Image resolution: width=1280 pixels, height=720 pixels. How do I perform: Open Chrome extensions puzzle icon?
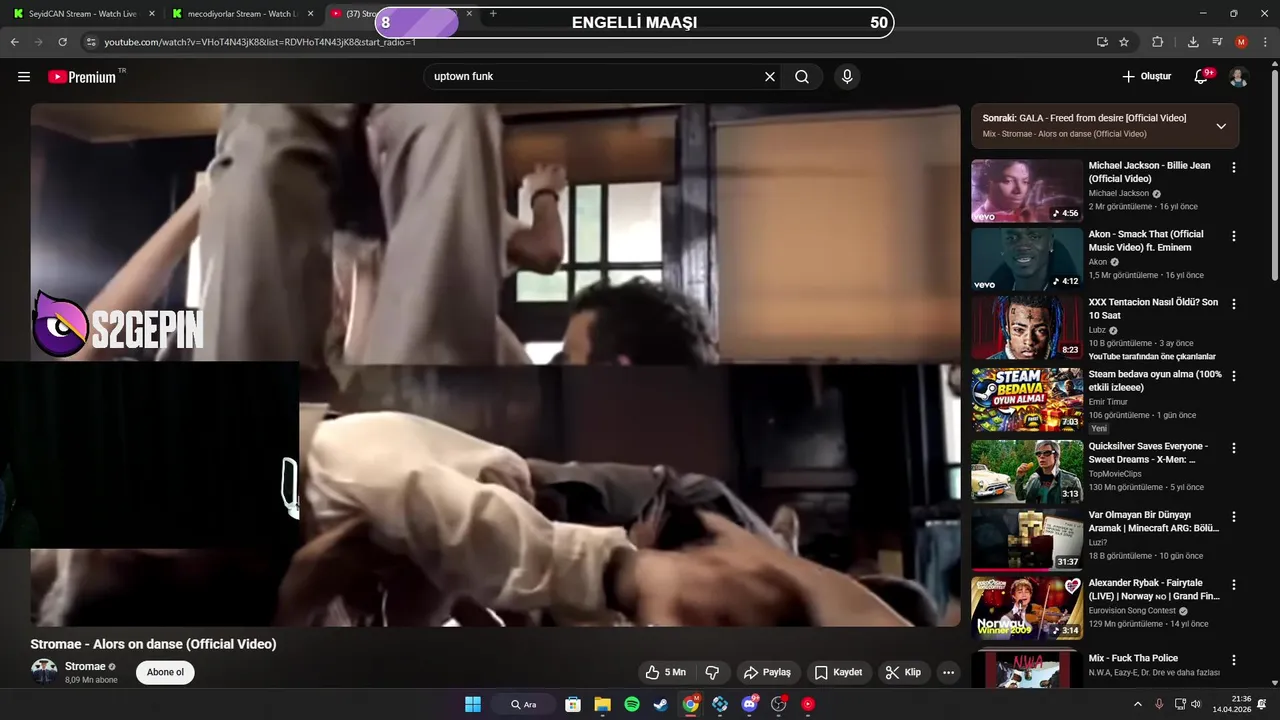point(1158,42)
